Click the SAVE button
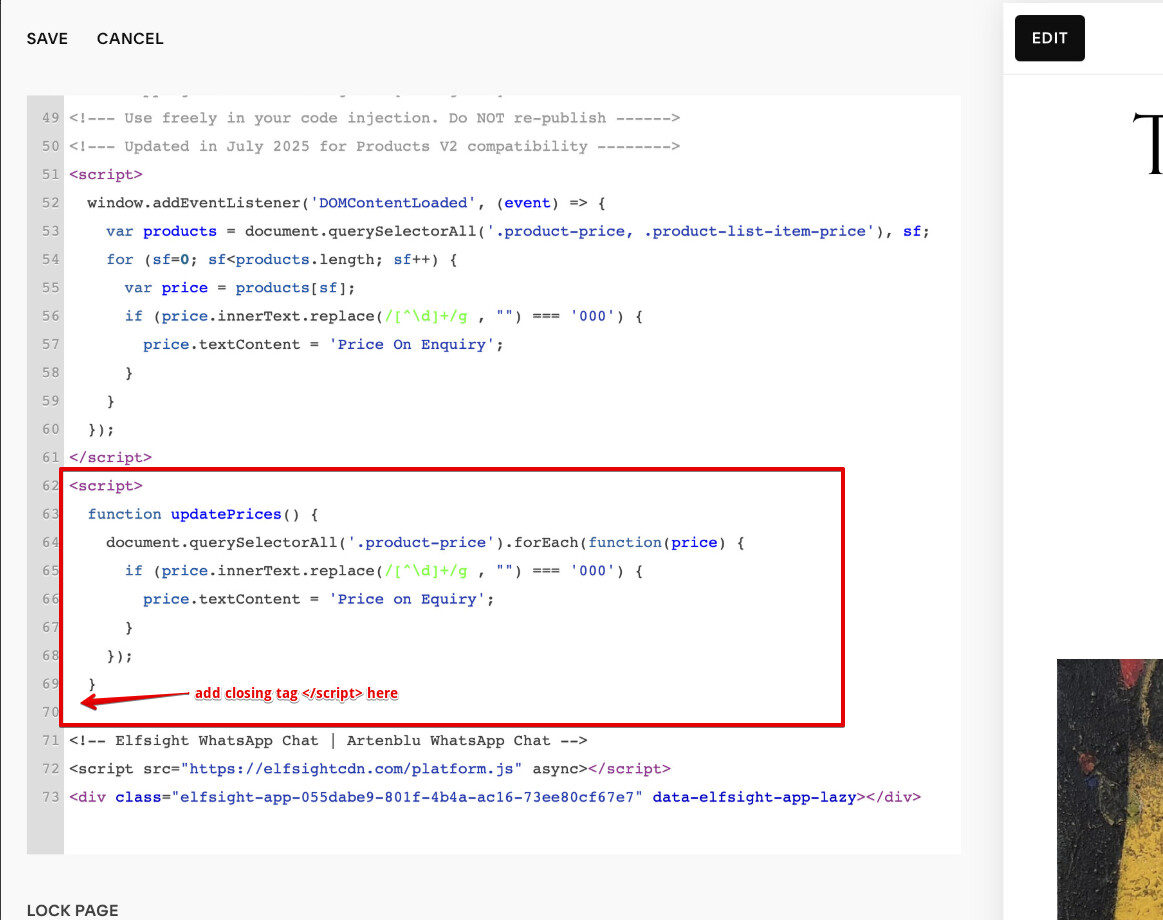Image resolution: width=1163 pixels, height=920 pixels. [47, 39]
